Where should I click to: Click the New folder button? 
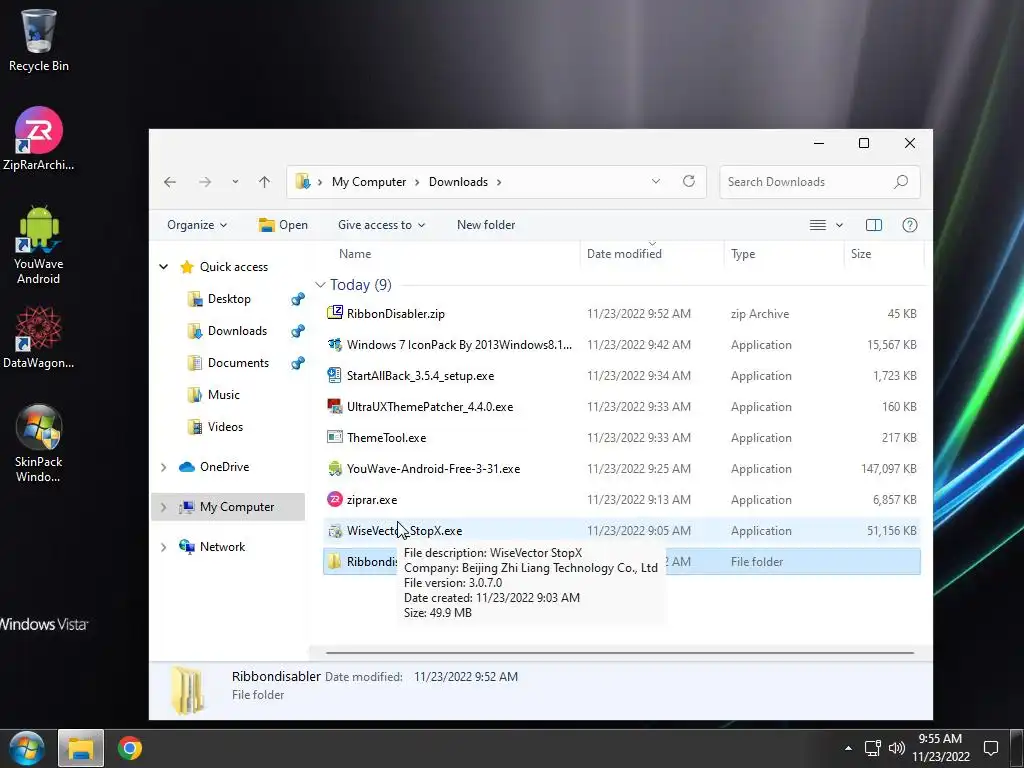click(486, 225)
